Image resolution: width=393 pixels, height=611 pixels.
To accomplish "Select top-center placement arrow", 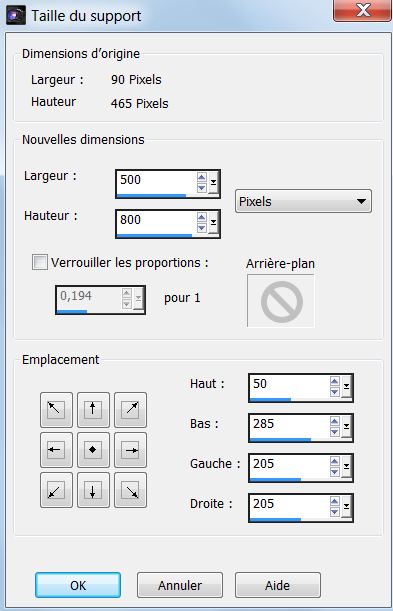I will point(93,410).
